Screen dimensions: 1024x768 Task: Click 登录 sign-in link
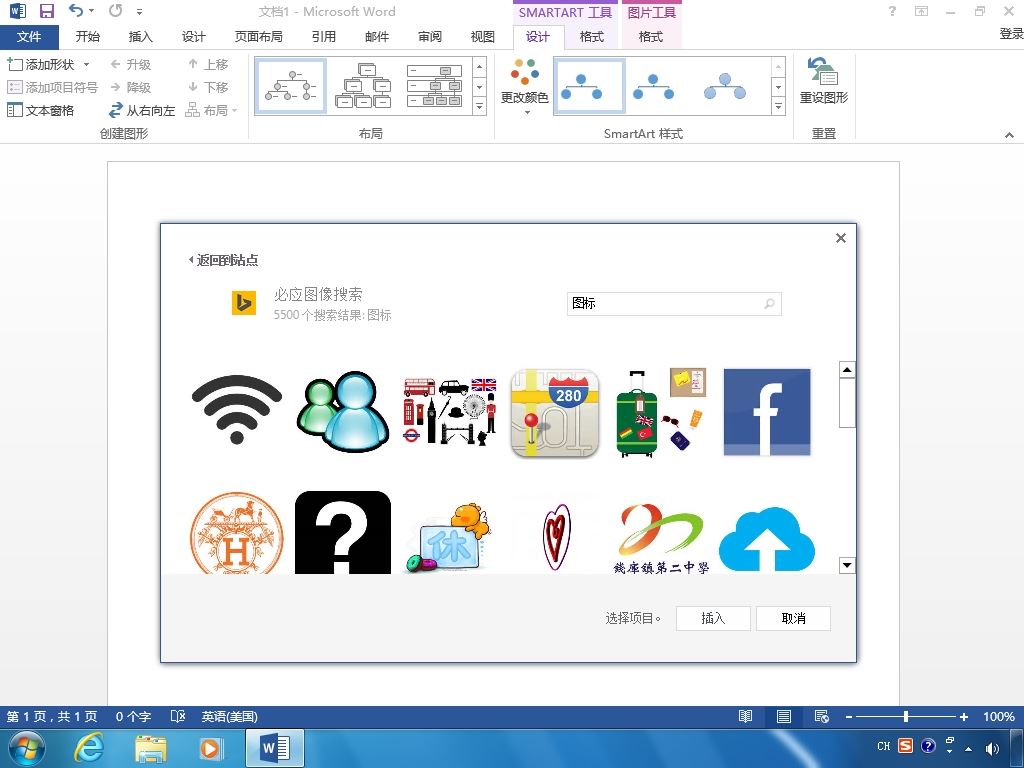[1012, 33]
